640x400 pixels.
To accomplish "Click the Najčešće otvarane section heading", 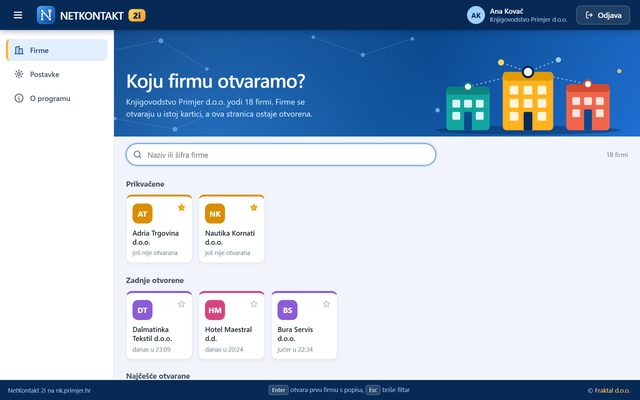I will pos(158,376).
